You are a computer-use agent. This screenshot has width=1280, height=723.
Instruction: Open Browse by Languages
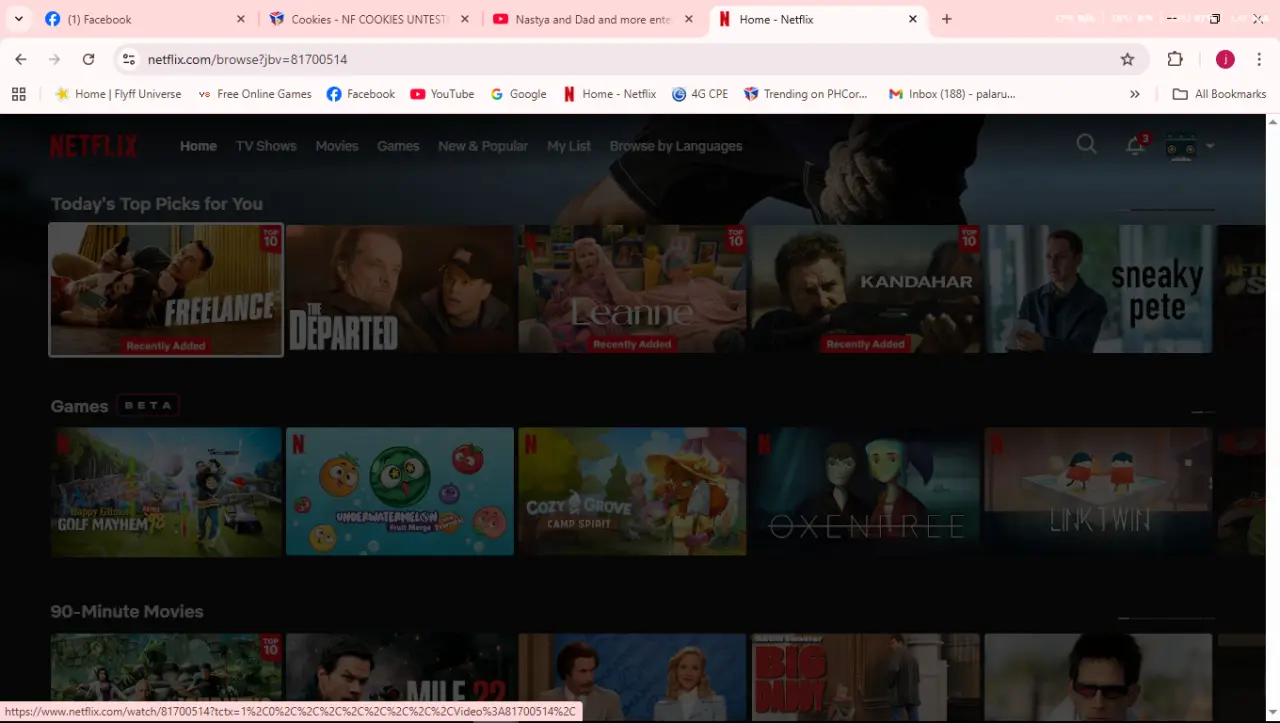[676, 146]
